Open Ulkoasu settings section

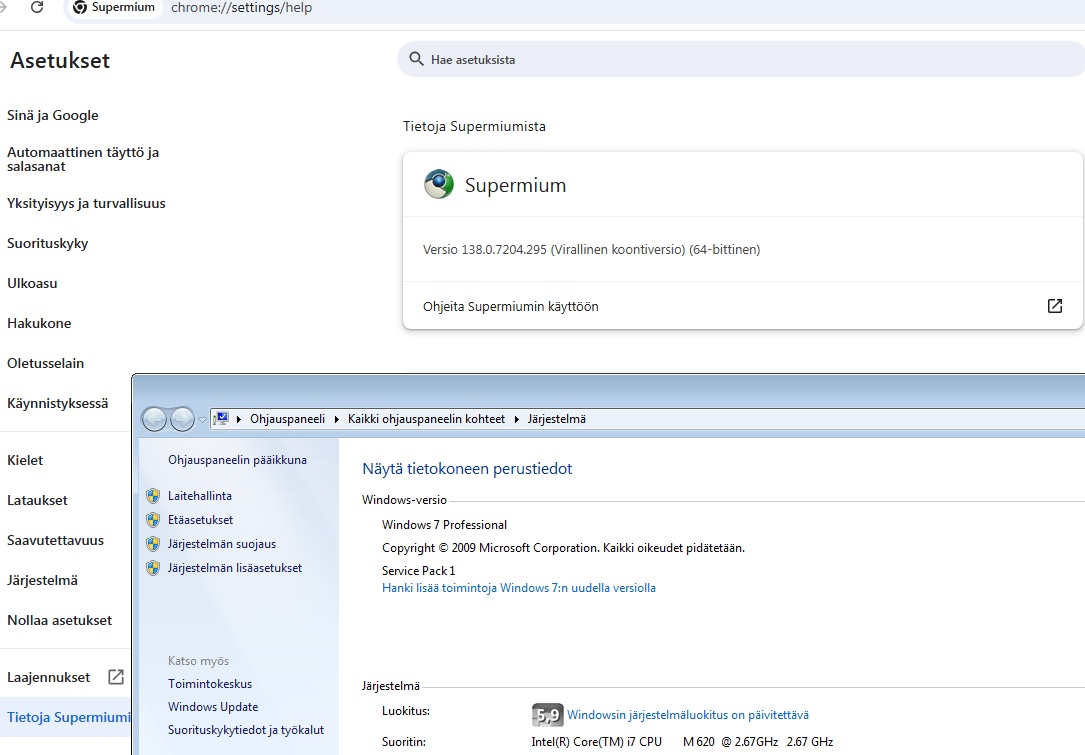[x=33, y=283]
